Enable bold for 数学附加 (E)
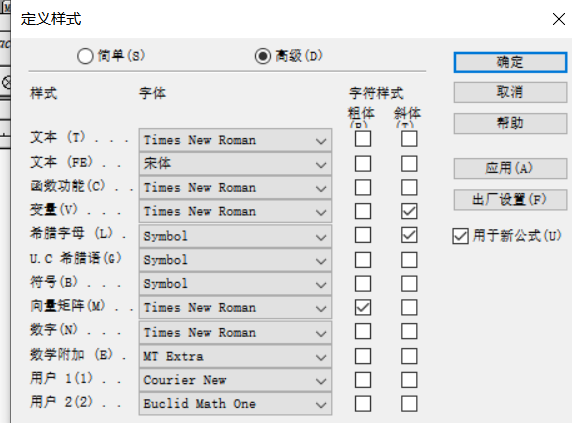Viewport: 572px width, 423px height. tap(363, 356)
